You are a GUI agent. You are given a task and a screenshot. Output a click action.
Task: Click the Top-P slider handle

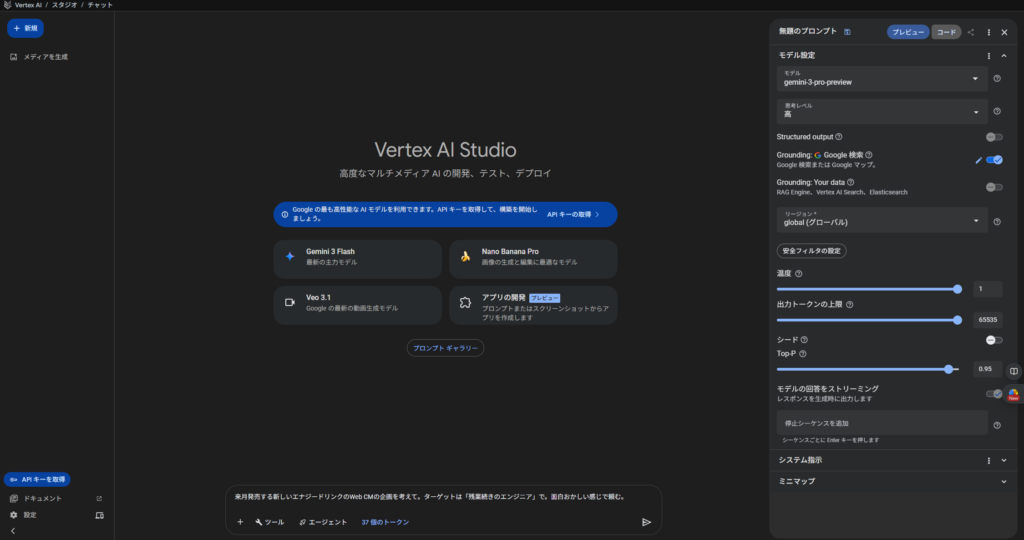coord(948,369)
